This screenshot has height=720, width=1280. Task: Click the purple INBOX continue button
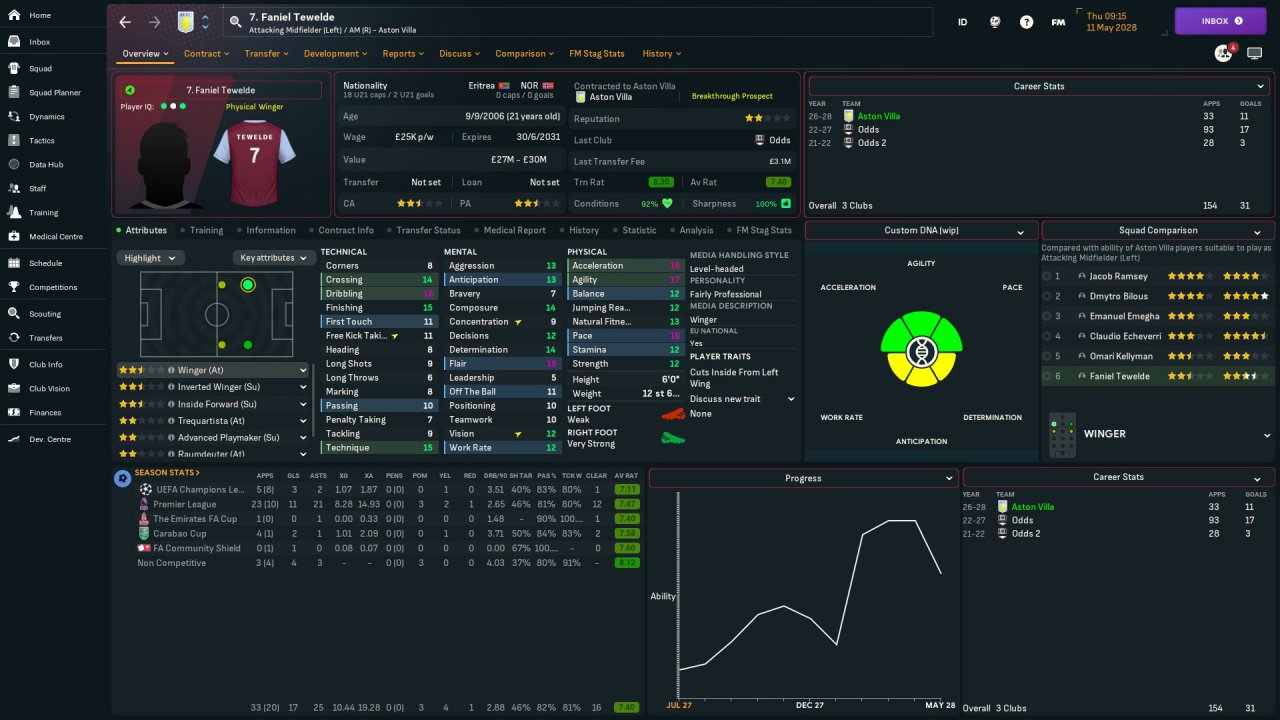point(1220,21)
